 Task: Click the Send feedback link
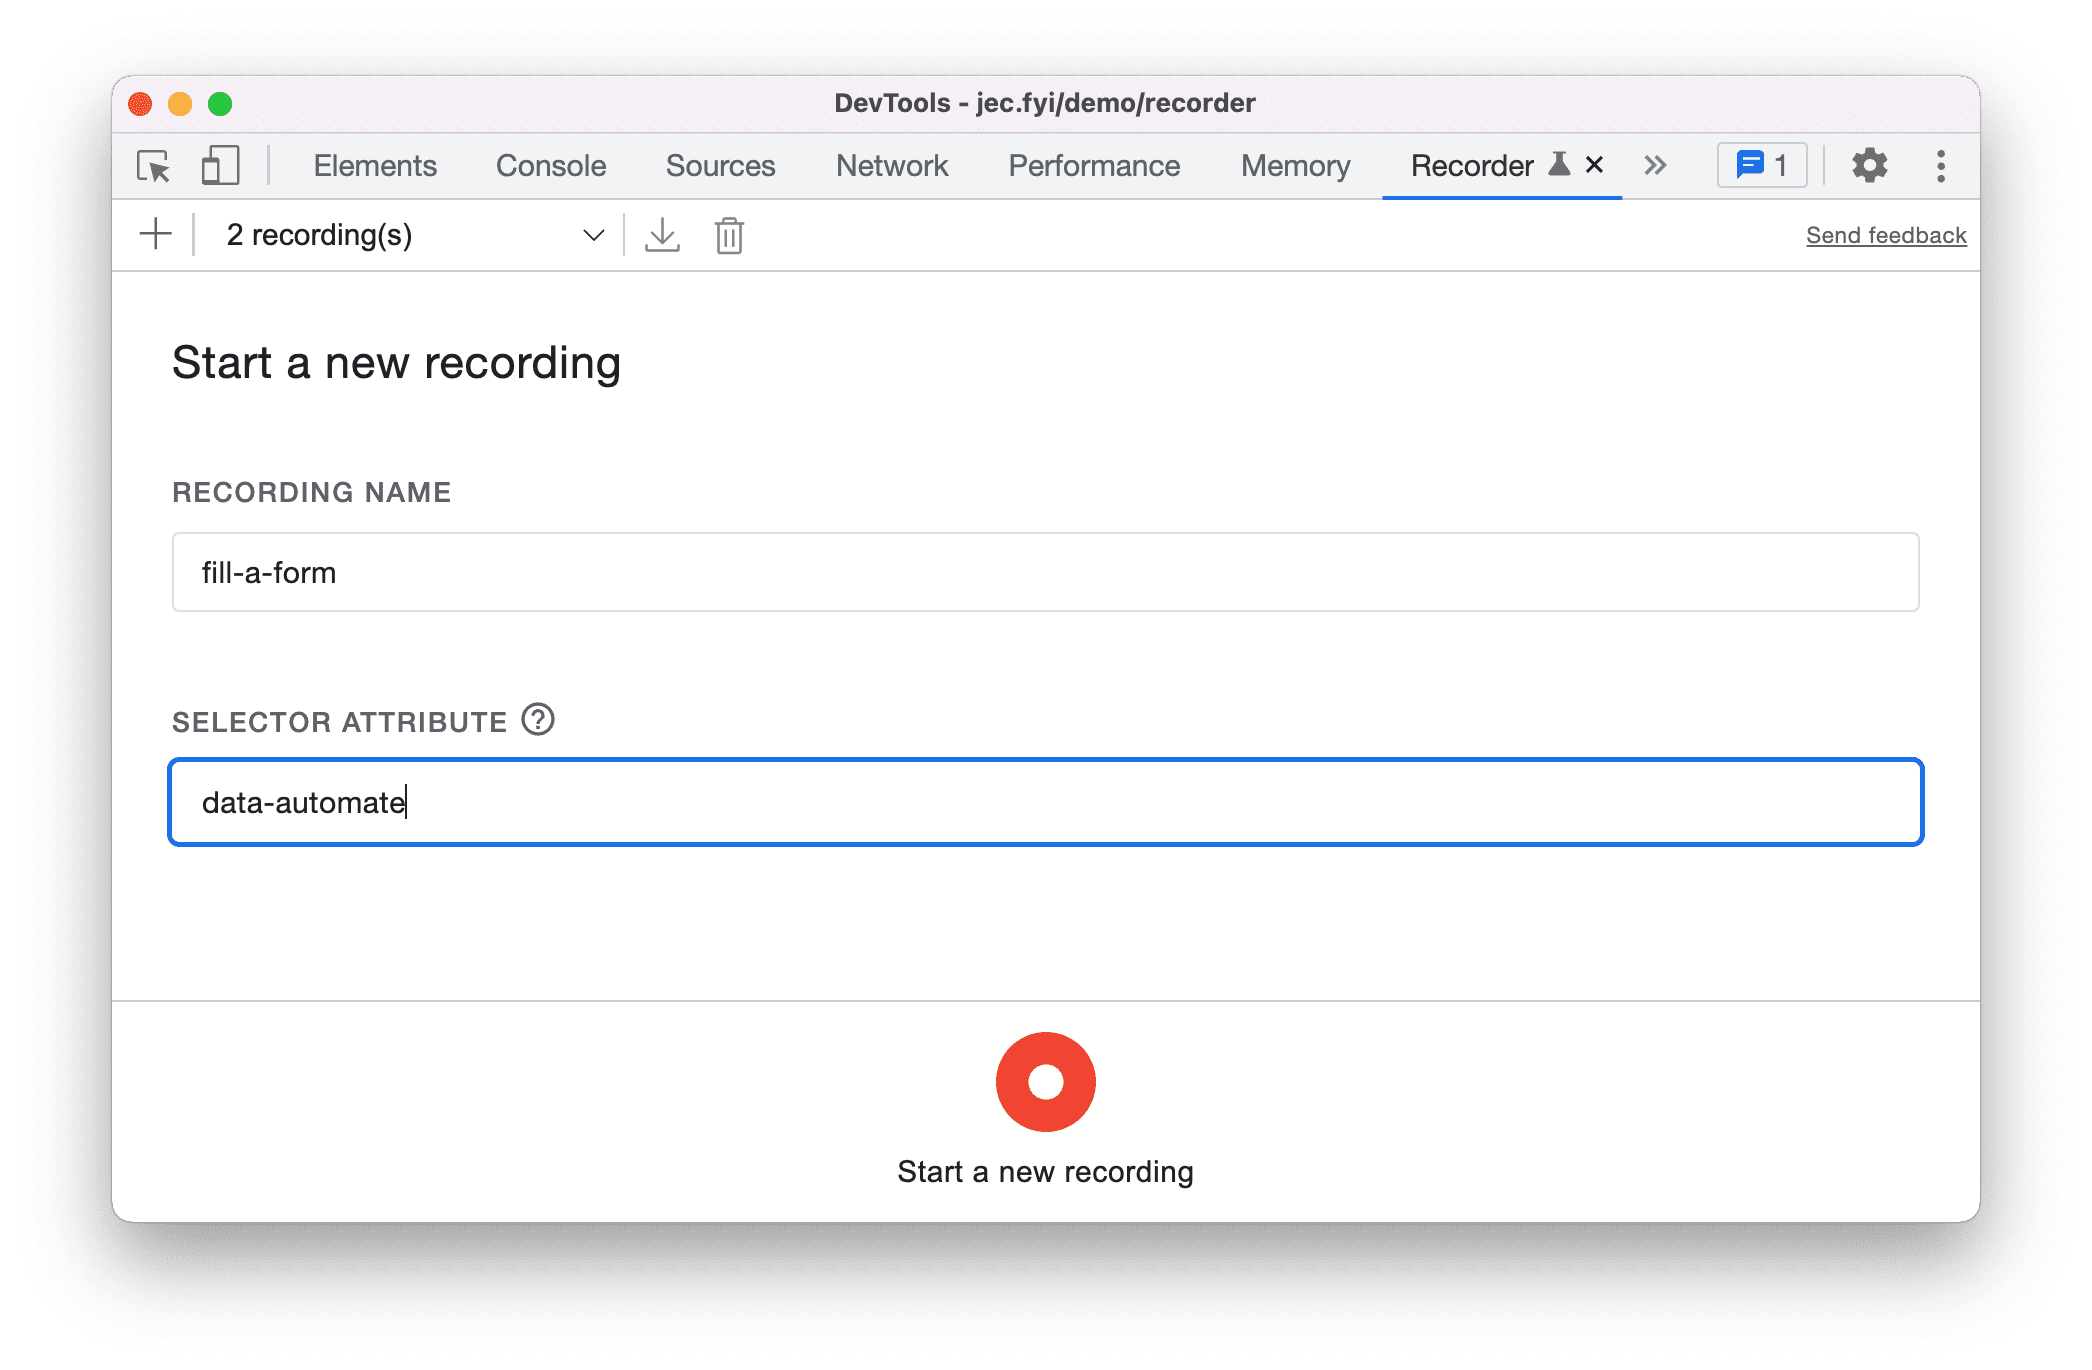[x=1882, y=234]
